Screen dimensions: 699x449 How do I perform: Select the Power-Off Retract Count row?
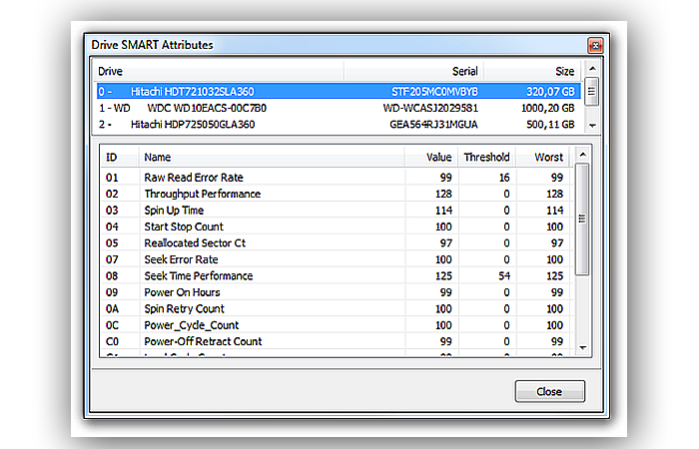337,342
